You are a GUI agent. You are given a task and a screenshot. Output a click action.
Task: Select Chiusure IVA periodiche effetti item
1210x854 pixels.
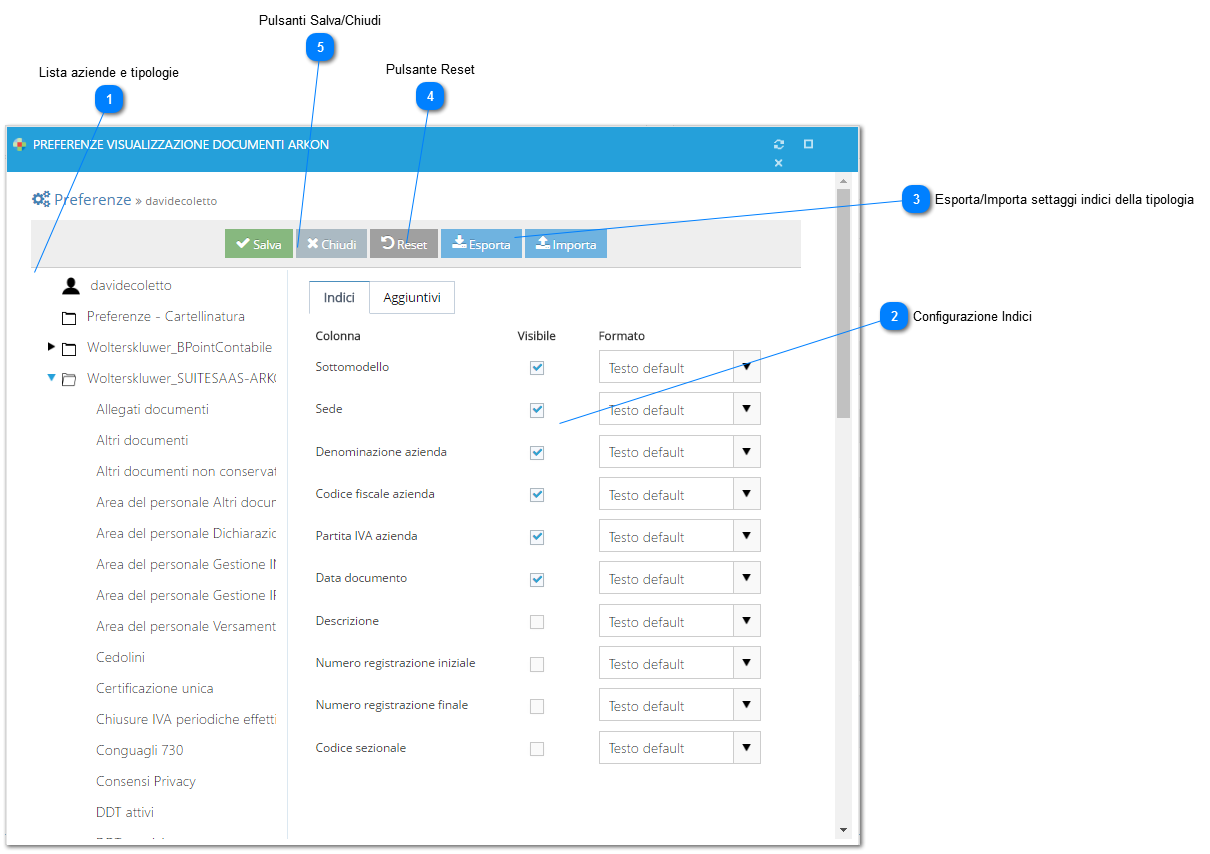(186, 720)
